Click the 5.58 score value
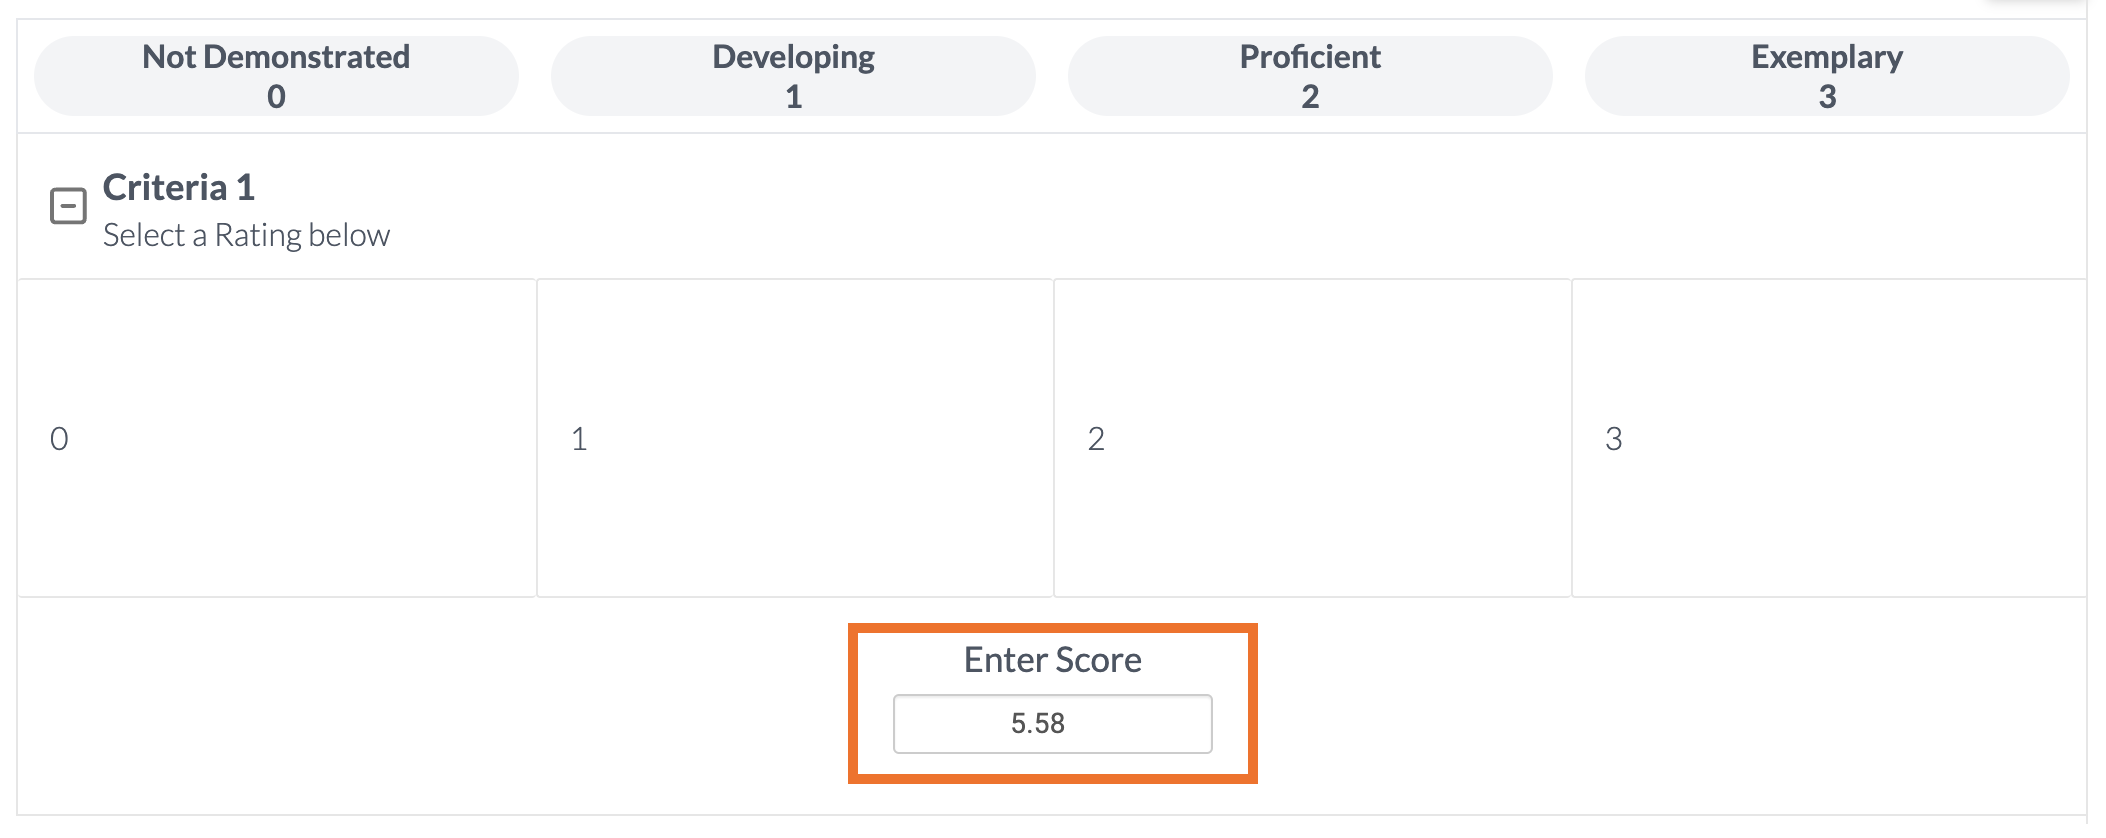Viewport: 2106px width, 838px height. click(1037, 724)
